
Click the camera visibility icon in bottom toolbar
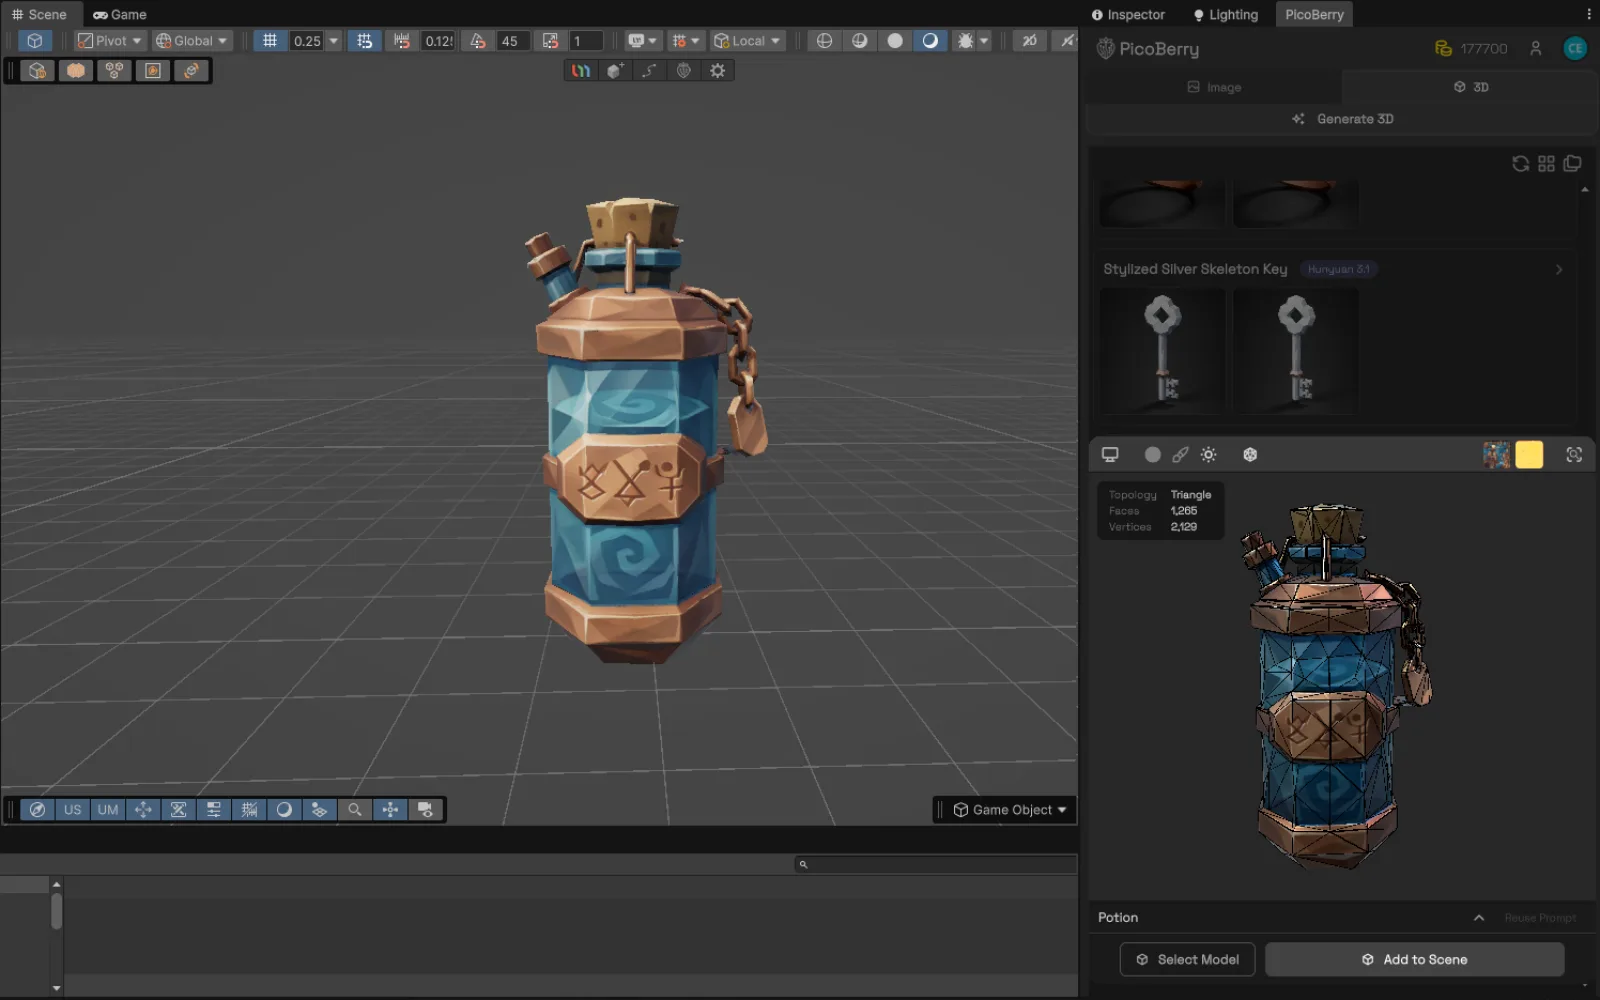[x=425, y=810]
